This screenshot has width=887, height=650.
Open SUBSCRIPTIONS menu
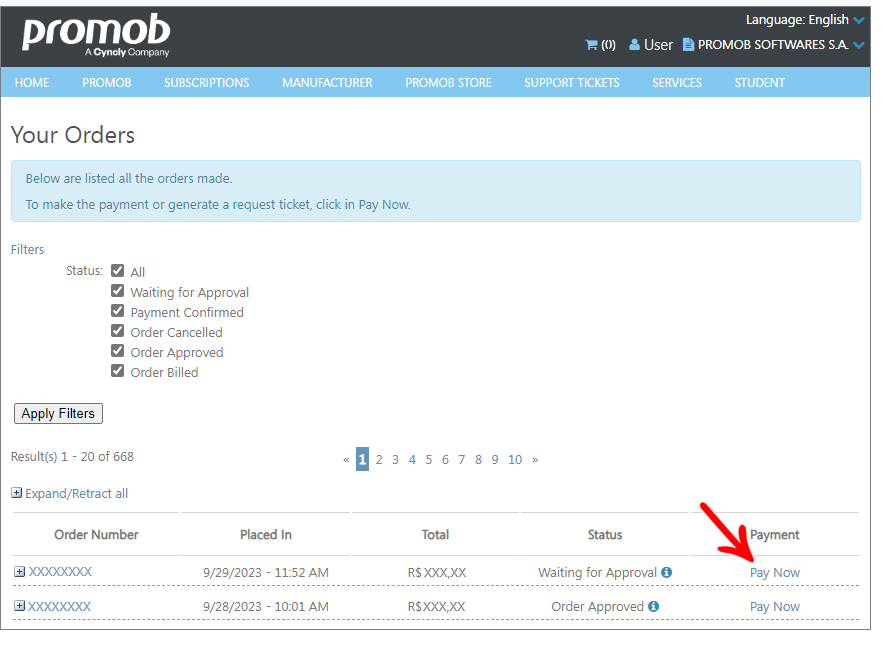206,83
